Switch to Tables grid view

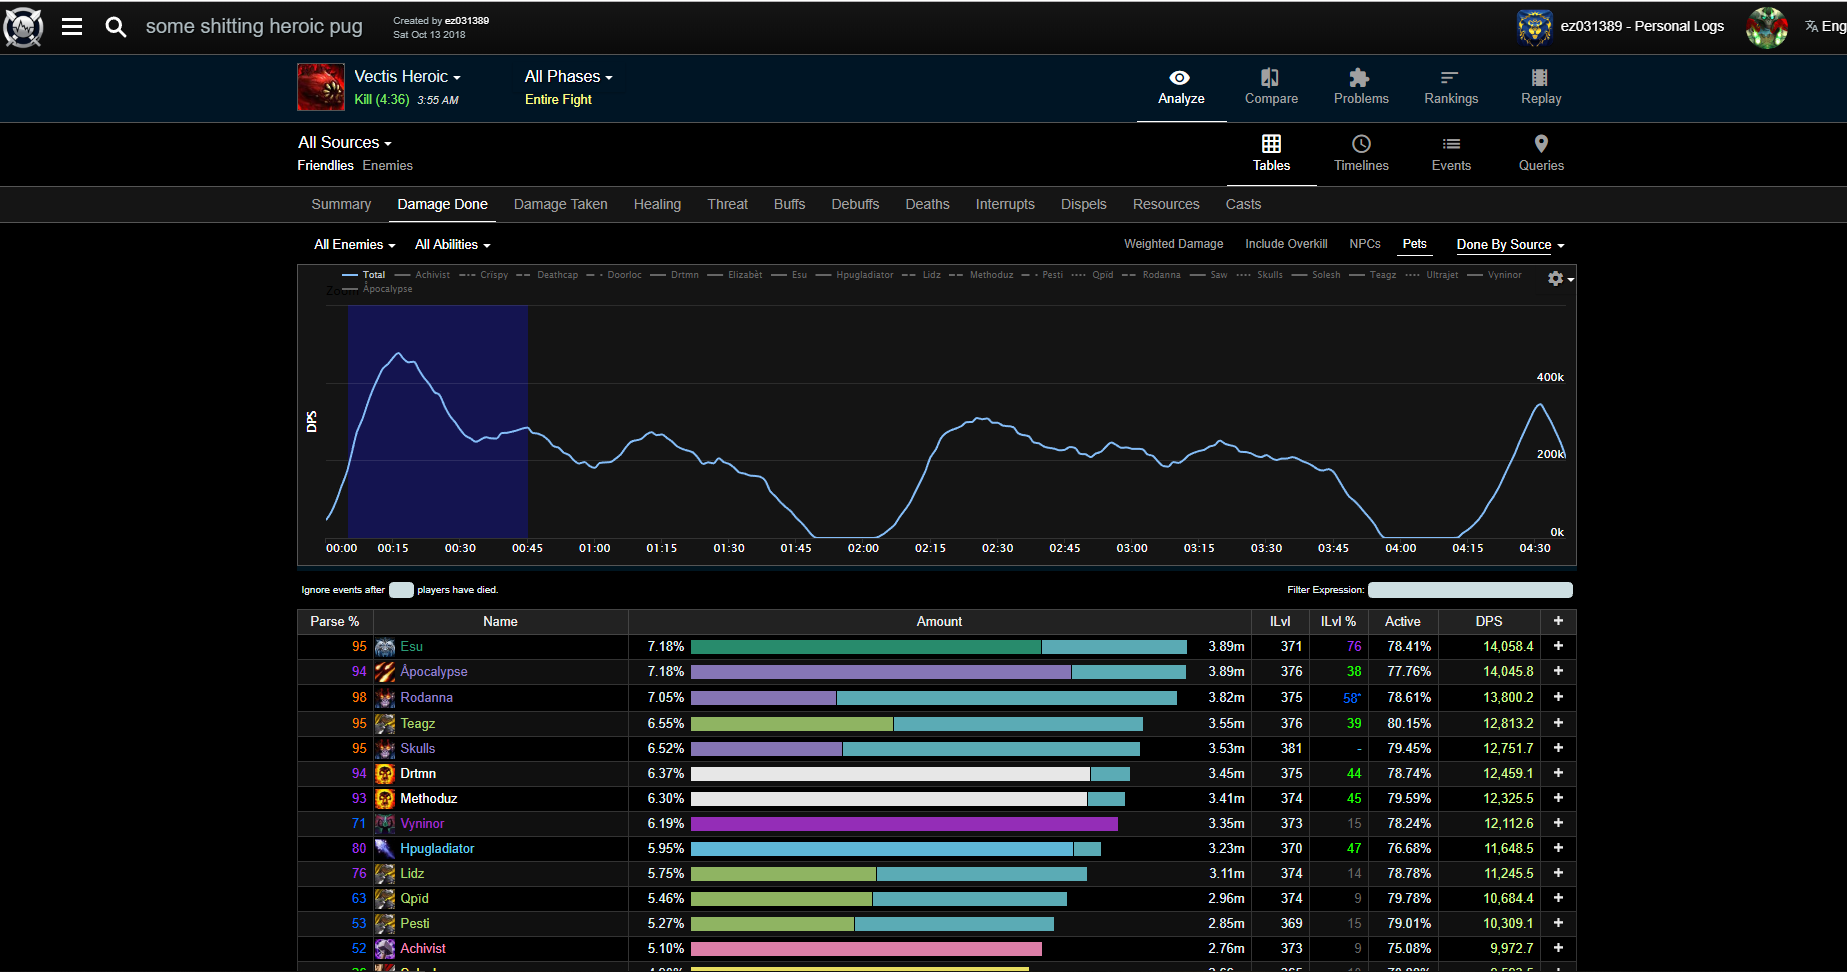coord(1271,144)
